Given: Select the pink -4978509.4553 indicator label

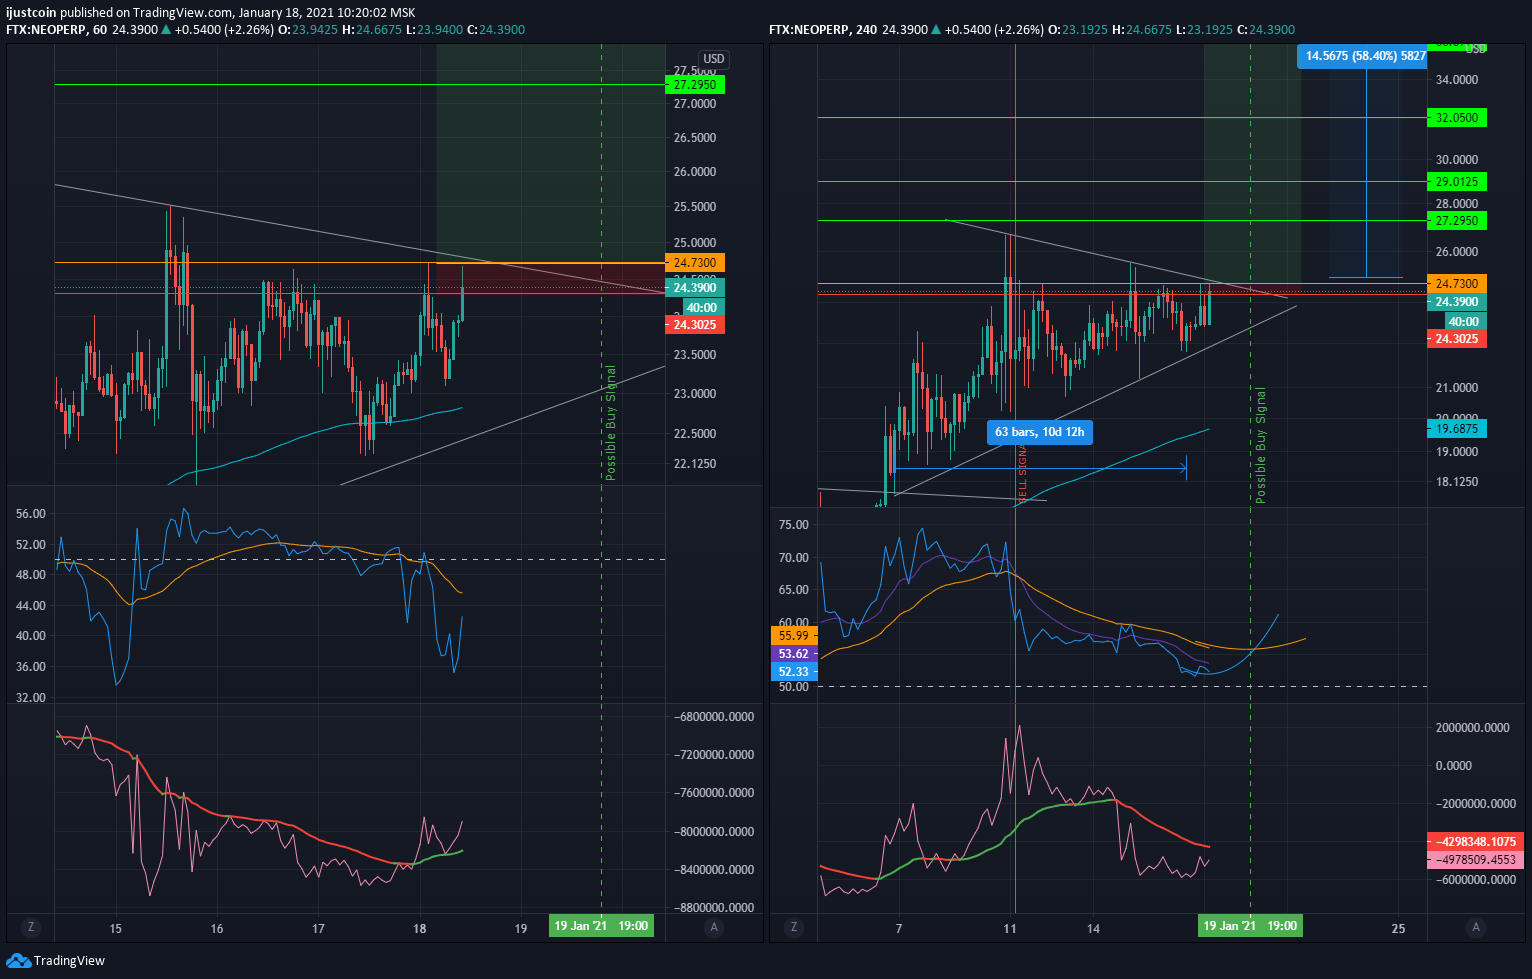Looking at the screenshot, I should click(1475, 860).
